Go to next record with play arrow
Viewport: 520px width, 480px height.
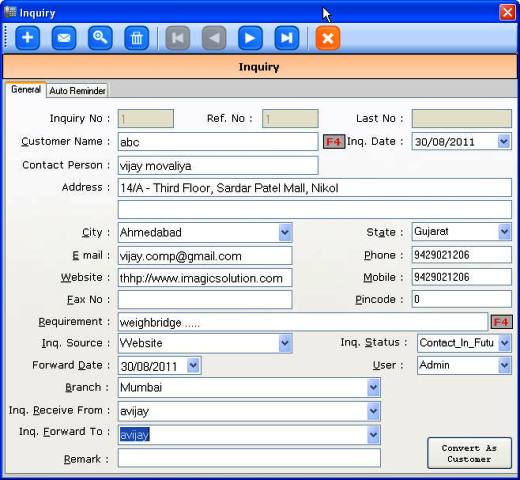(250, 38)
